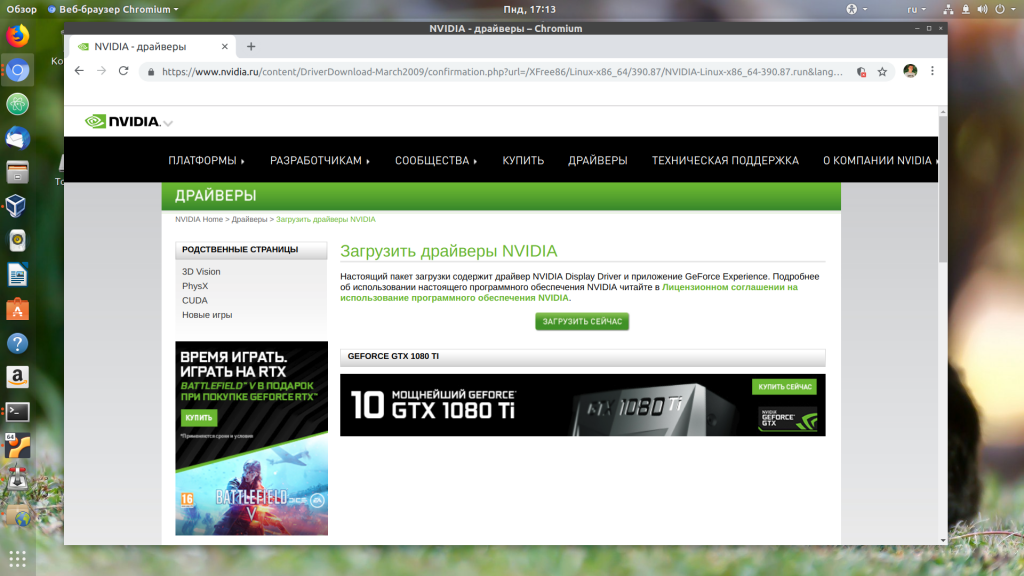Open the ru keyboard layout dropdown

(916, 9)
